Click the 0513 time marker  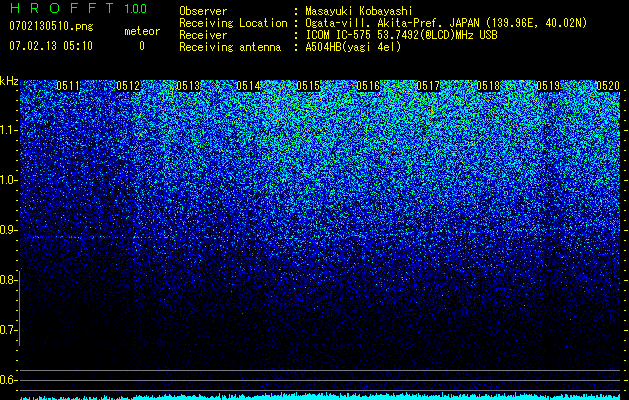pyautogui.click(x=188, y=86)
